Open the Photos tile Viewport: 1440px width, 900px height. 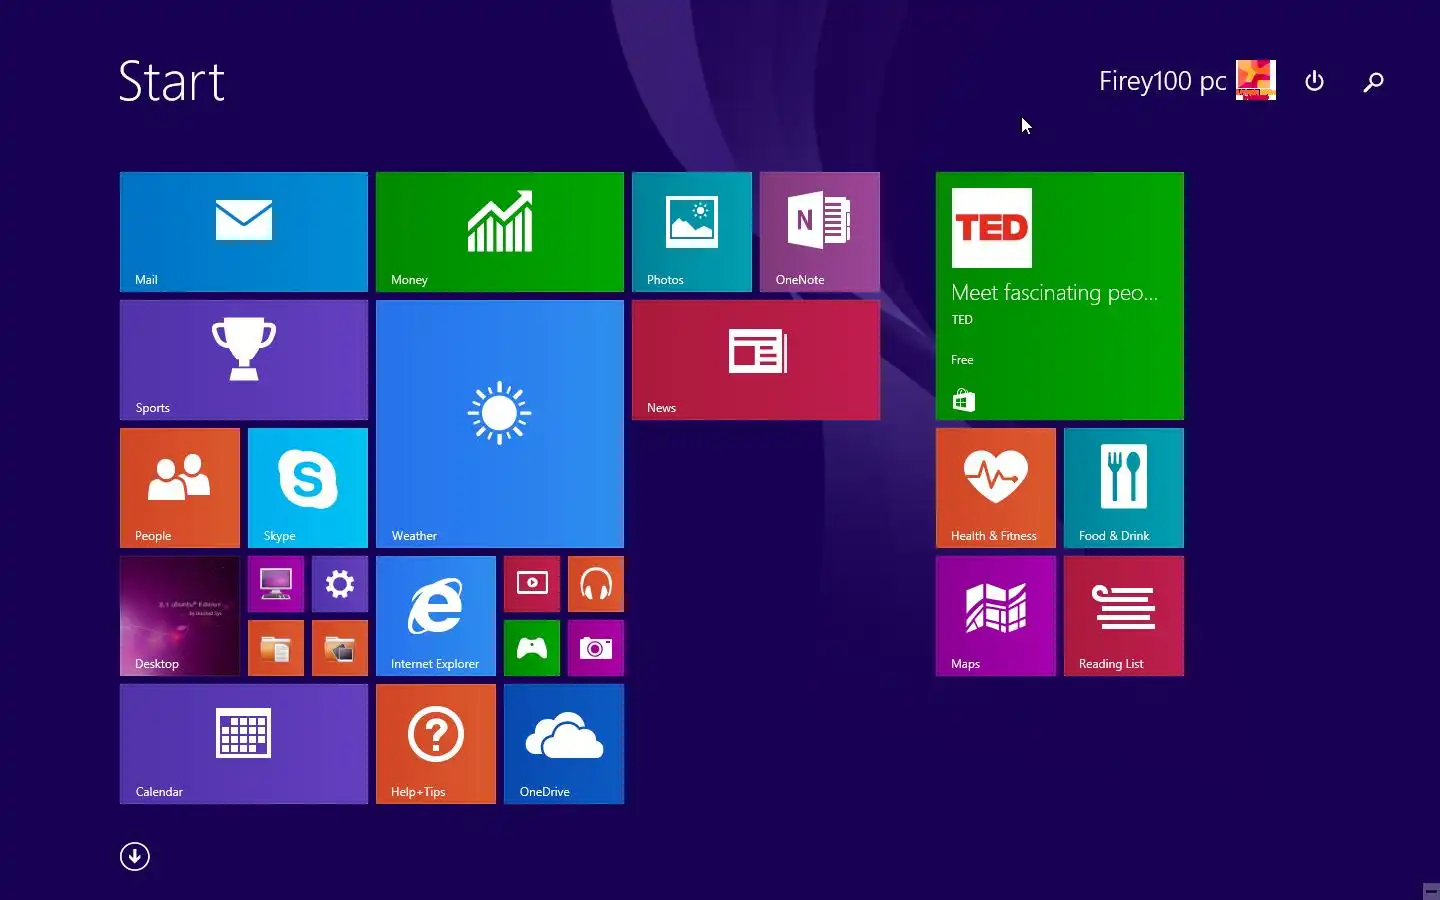[692, 232]
